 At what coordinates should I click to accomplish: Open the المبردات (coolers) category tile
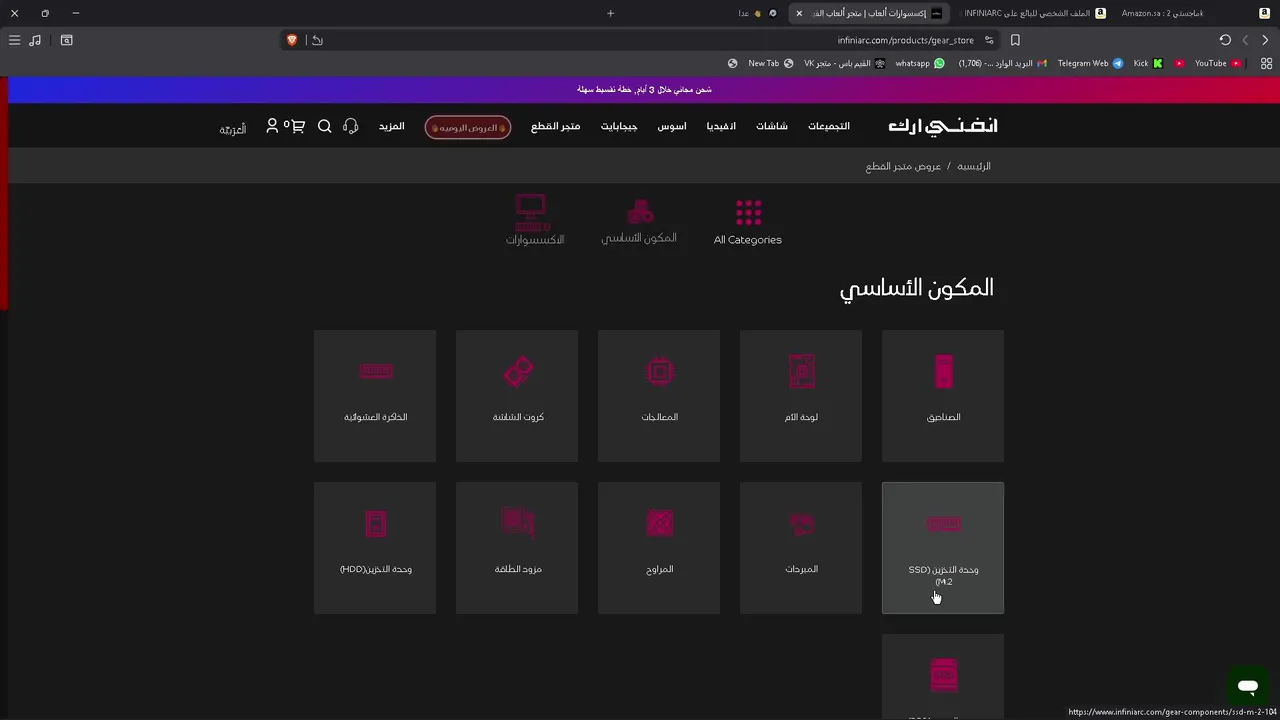click(x=801, y=548)
